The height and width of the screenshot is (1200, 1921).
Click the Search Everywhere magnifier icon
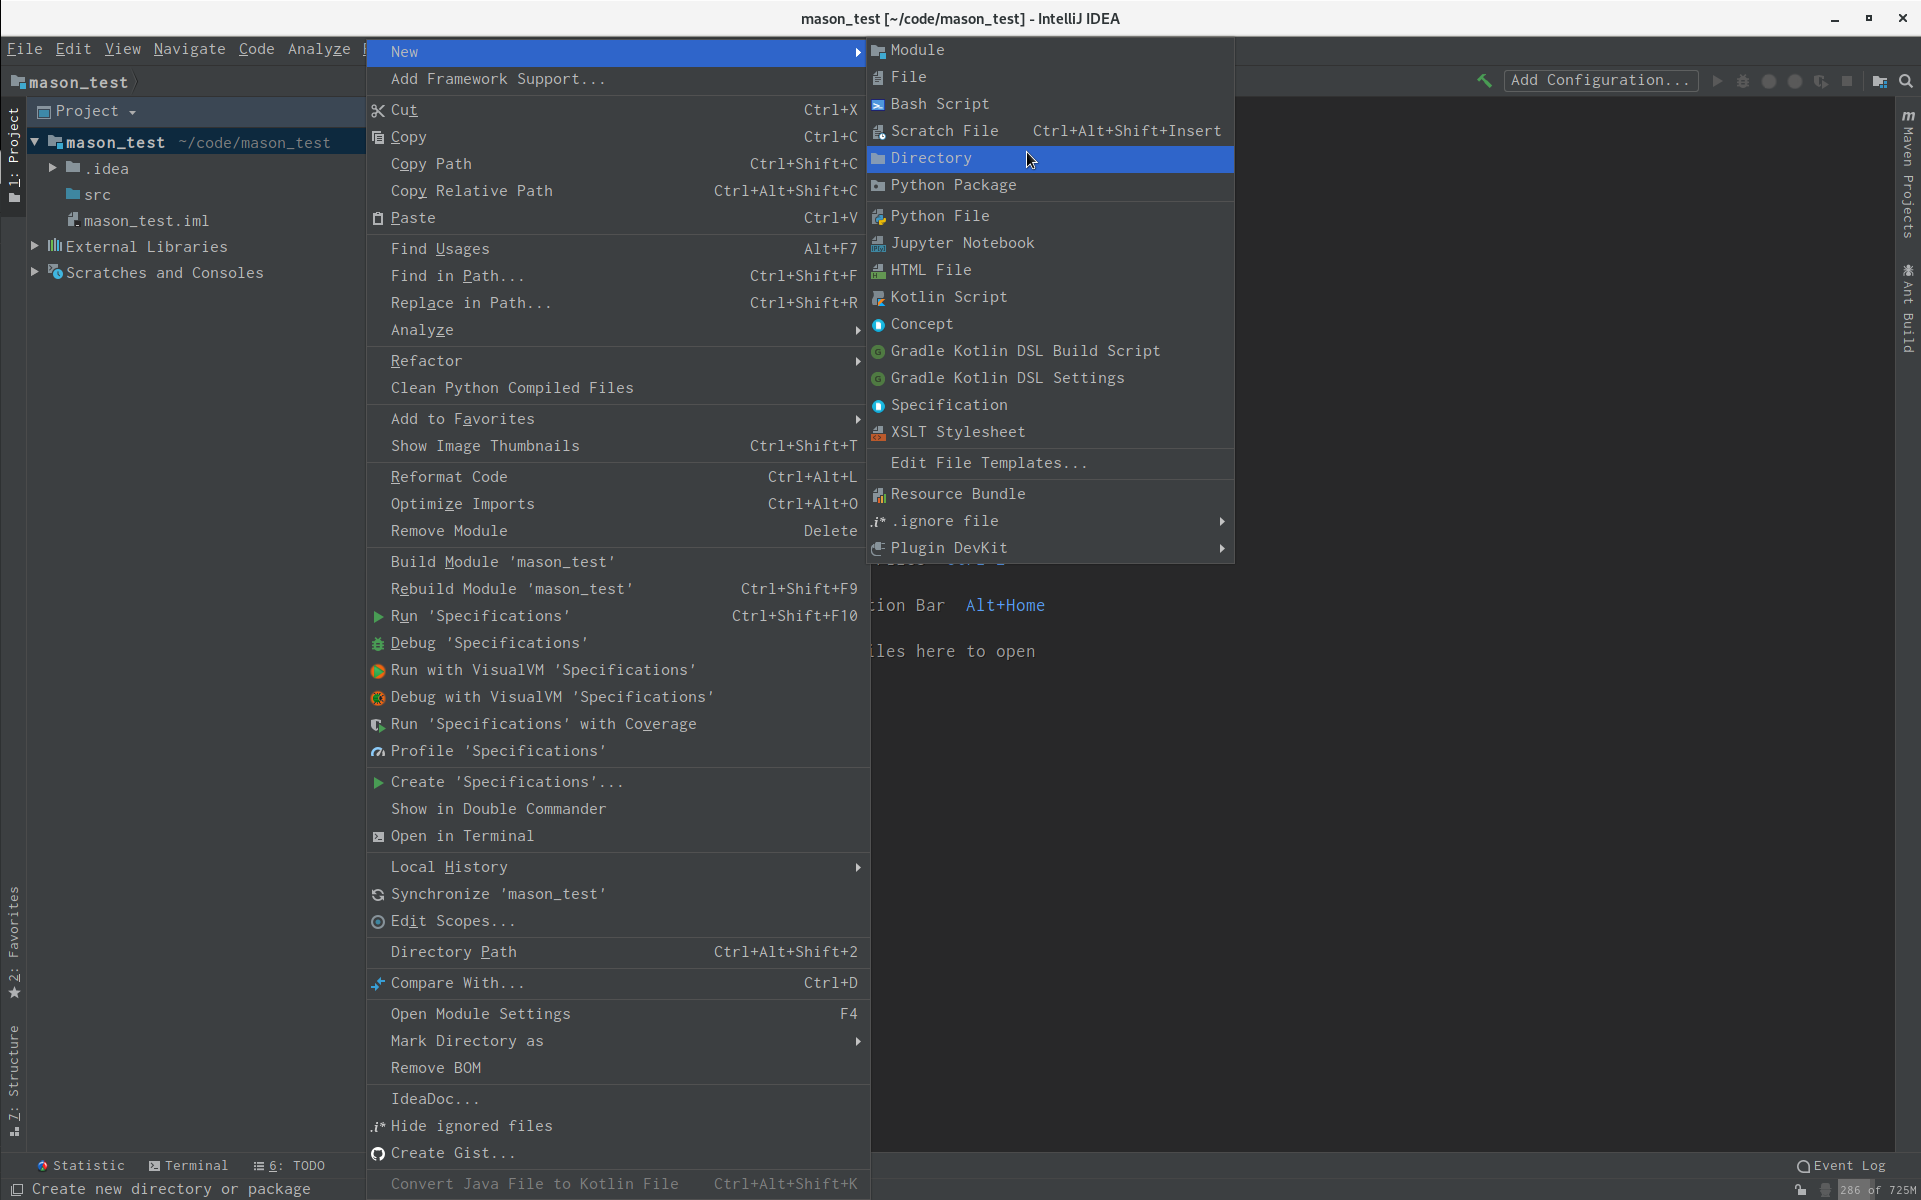click(x=1906, y=81)
